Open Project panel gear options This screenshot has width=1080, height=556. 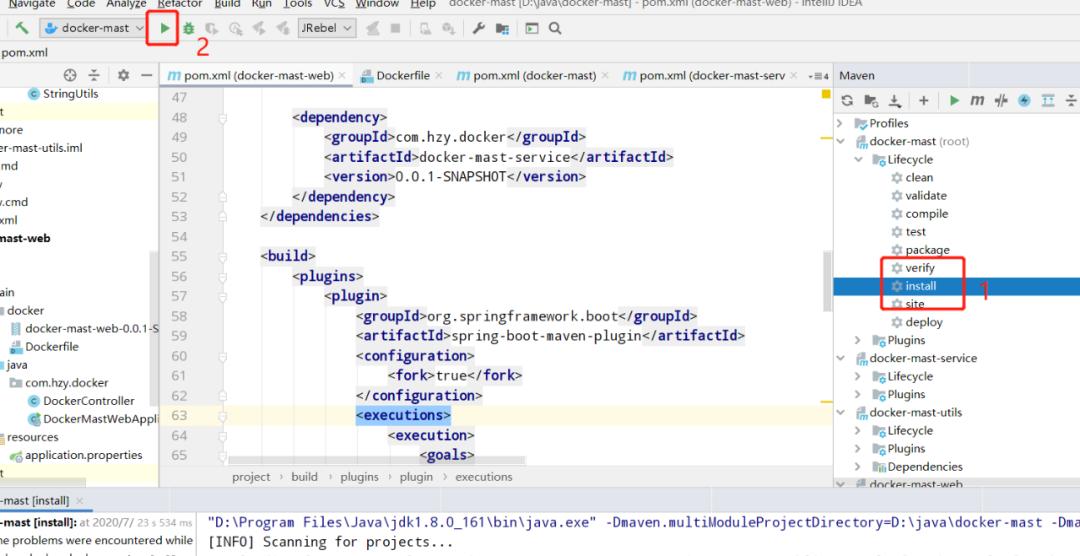(x=123, y=75)
